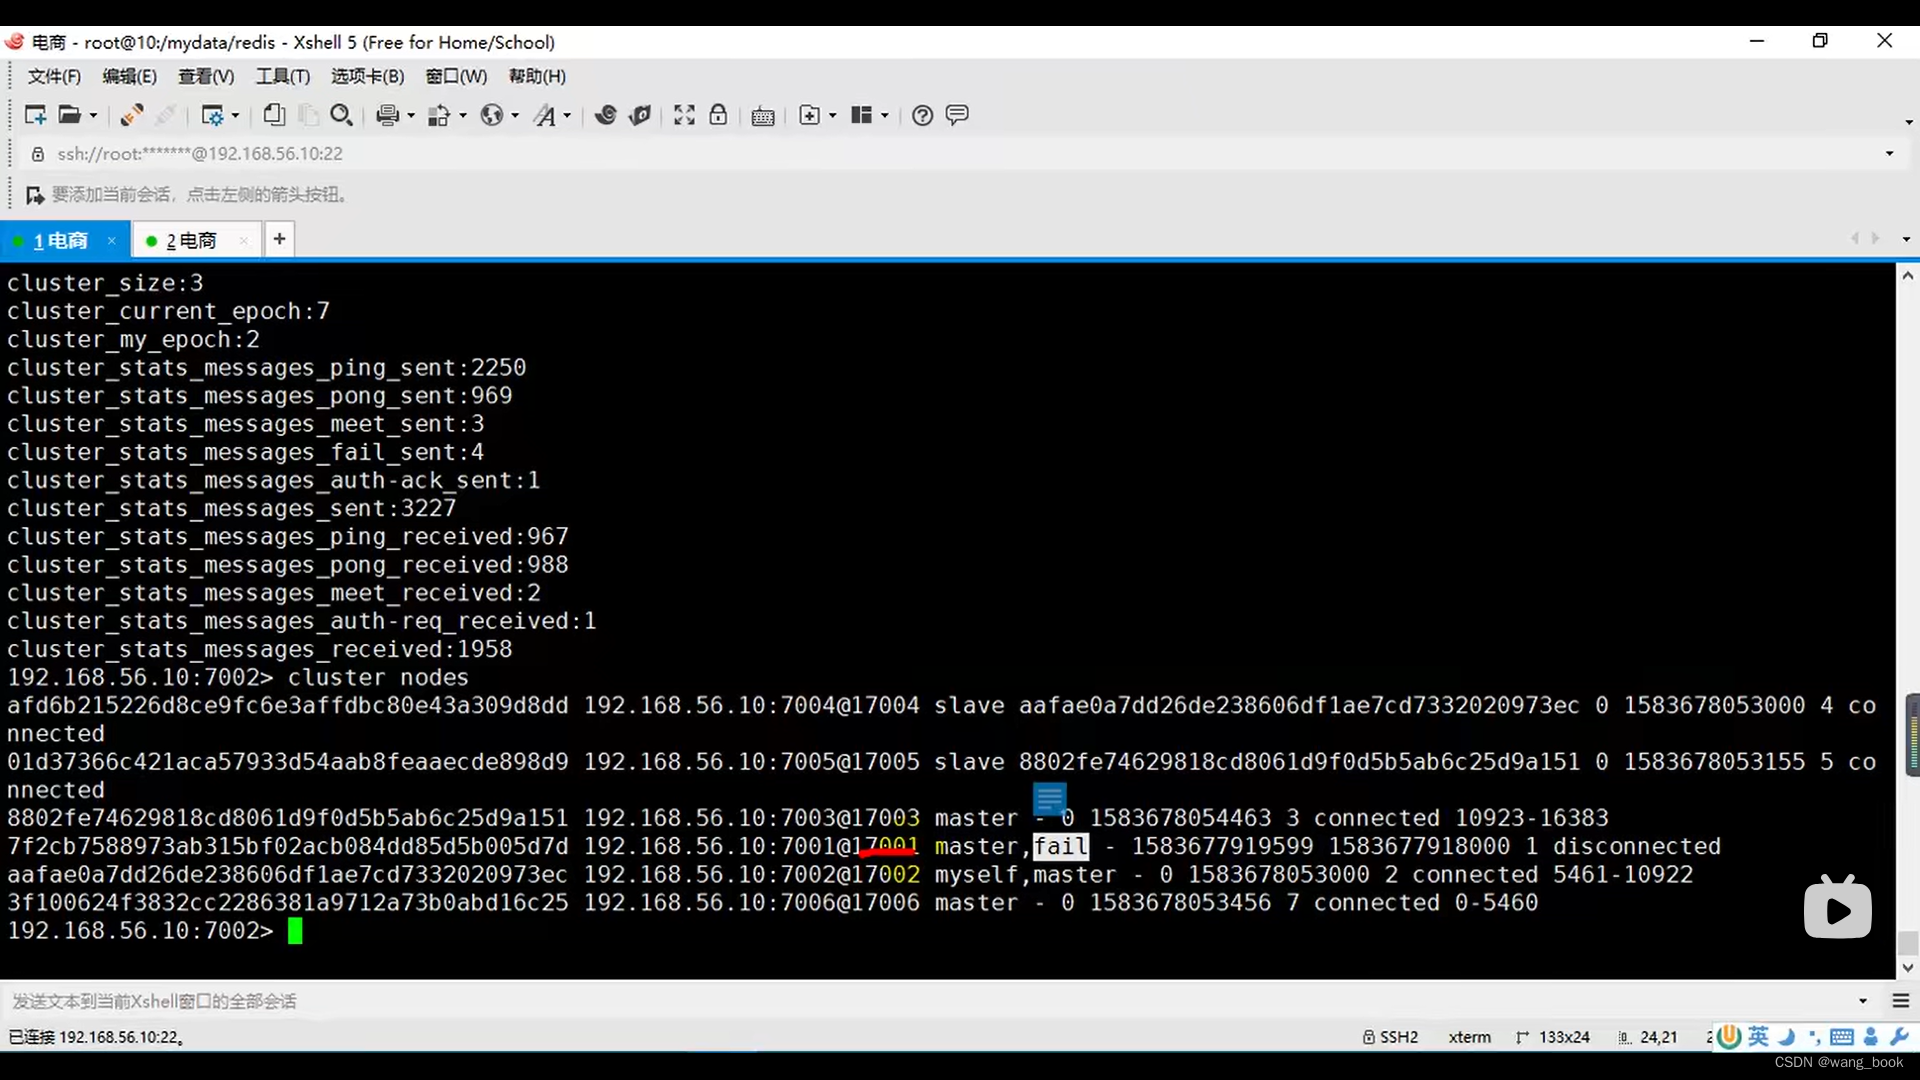The image size is (1920, 1080).
Task: Click the greyed Disconnect icon
Action: coord(166,115)
